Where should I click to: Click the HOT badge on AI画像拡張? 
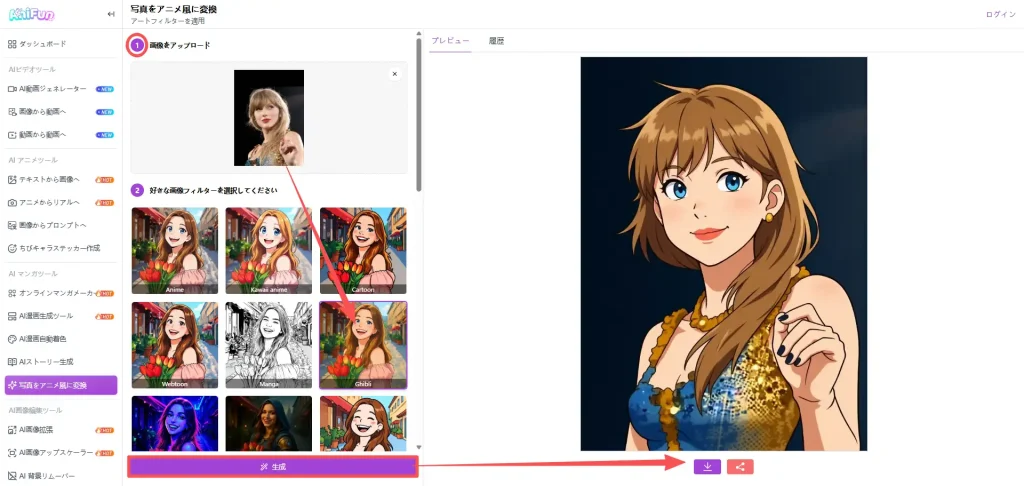104,430
